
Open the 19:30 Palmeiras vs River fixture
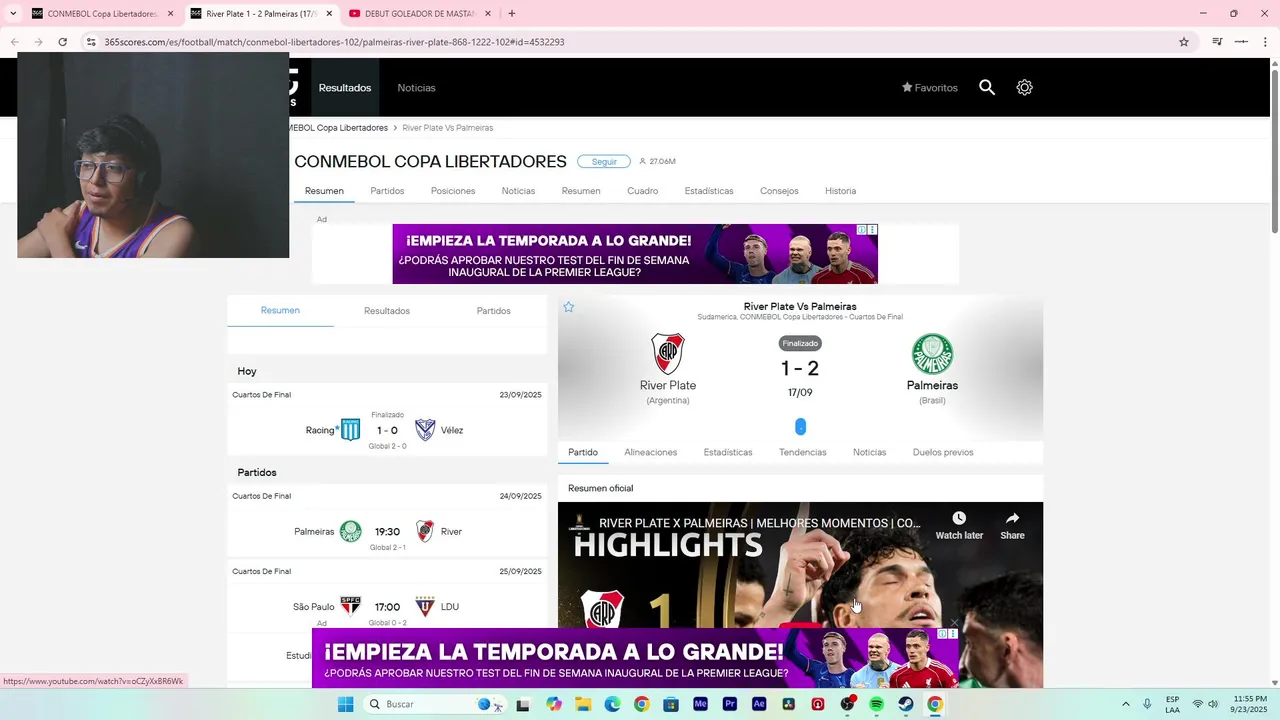coord(387,531)
